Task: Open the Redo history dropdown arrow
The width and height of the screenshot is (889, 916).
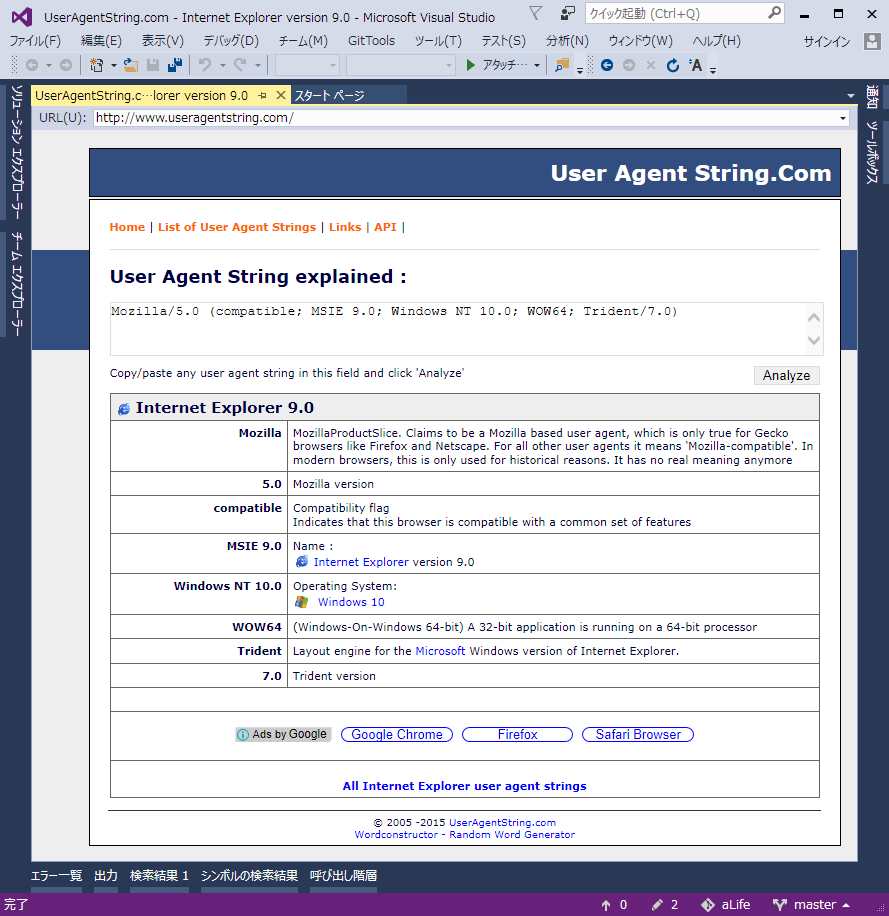Action: [x=258, y=65]
